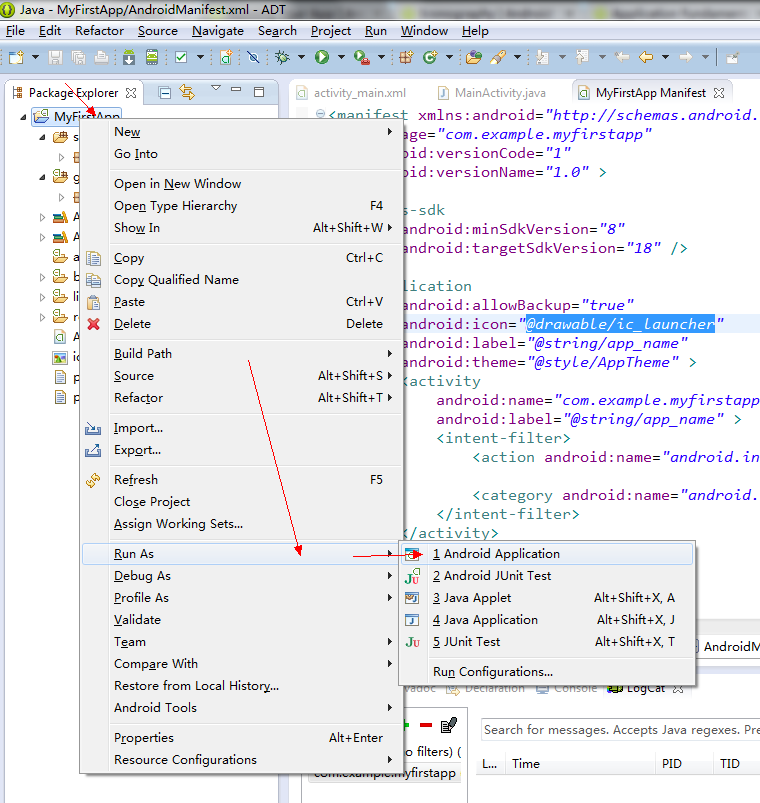
Task: Select 5 JUnit Test in the submenu
Action: point(546,642)
